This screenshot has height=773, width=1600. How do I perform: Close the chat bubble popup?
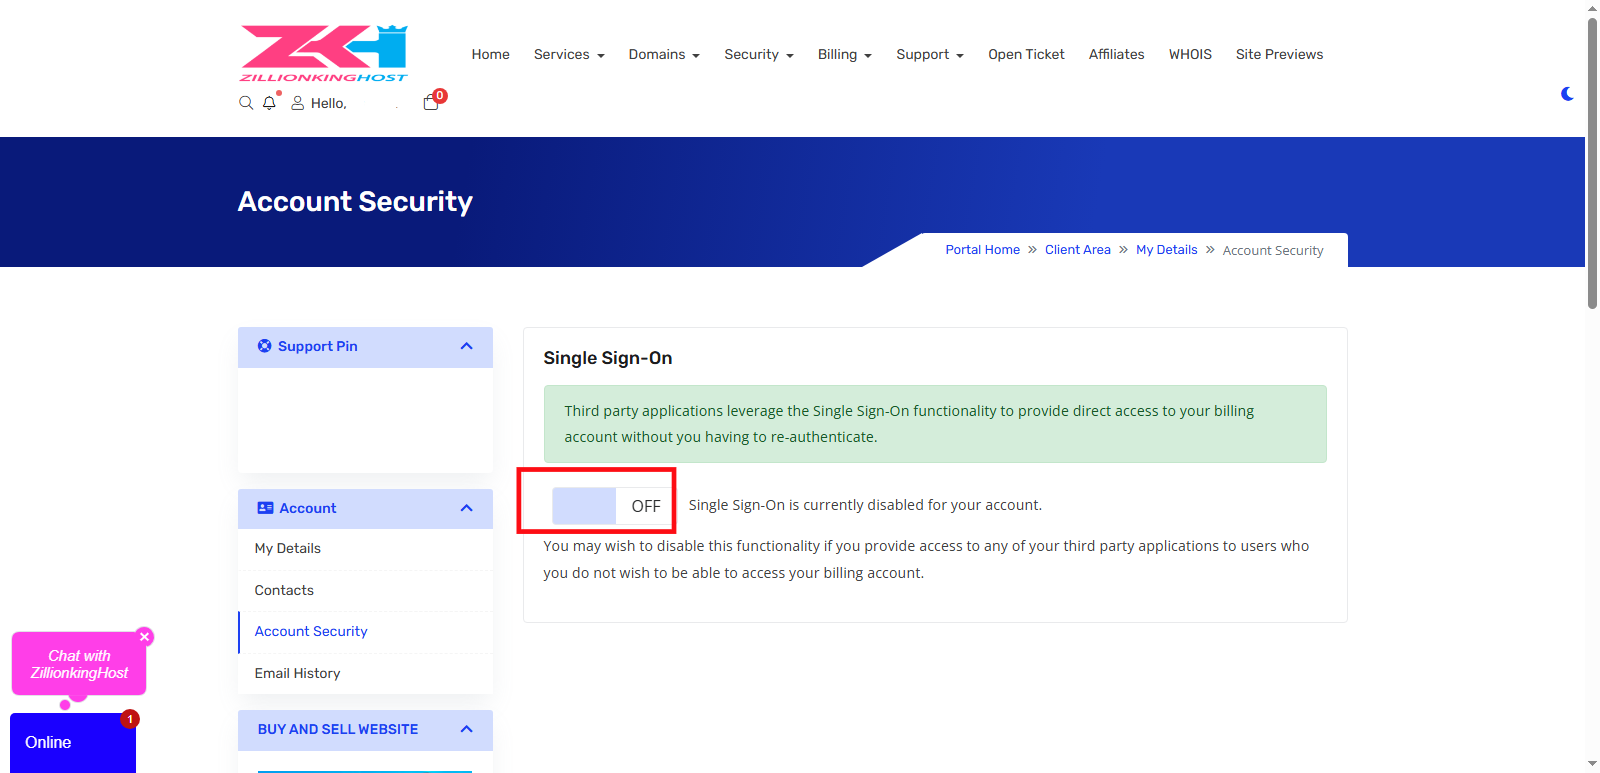click(x=145, y=637)
